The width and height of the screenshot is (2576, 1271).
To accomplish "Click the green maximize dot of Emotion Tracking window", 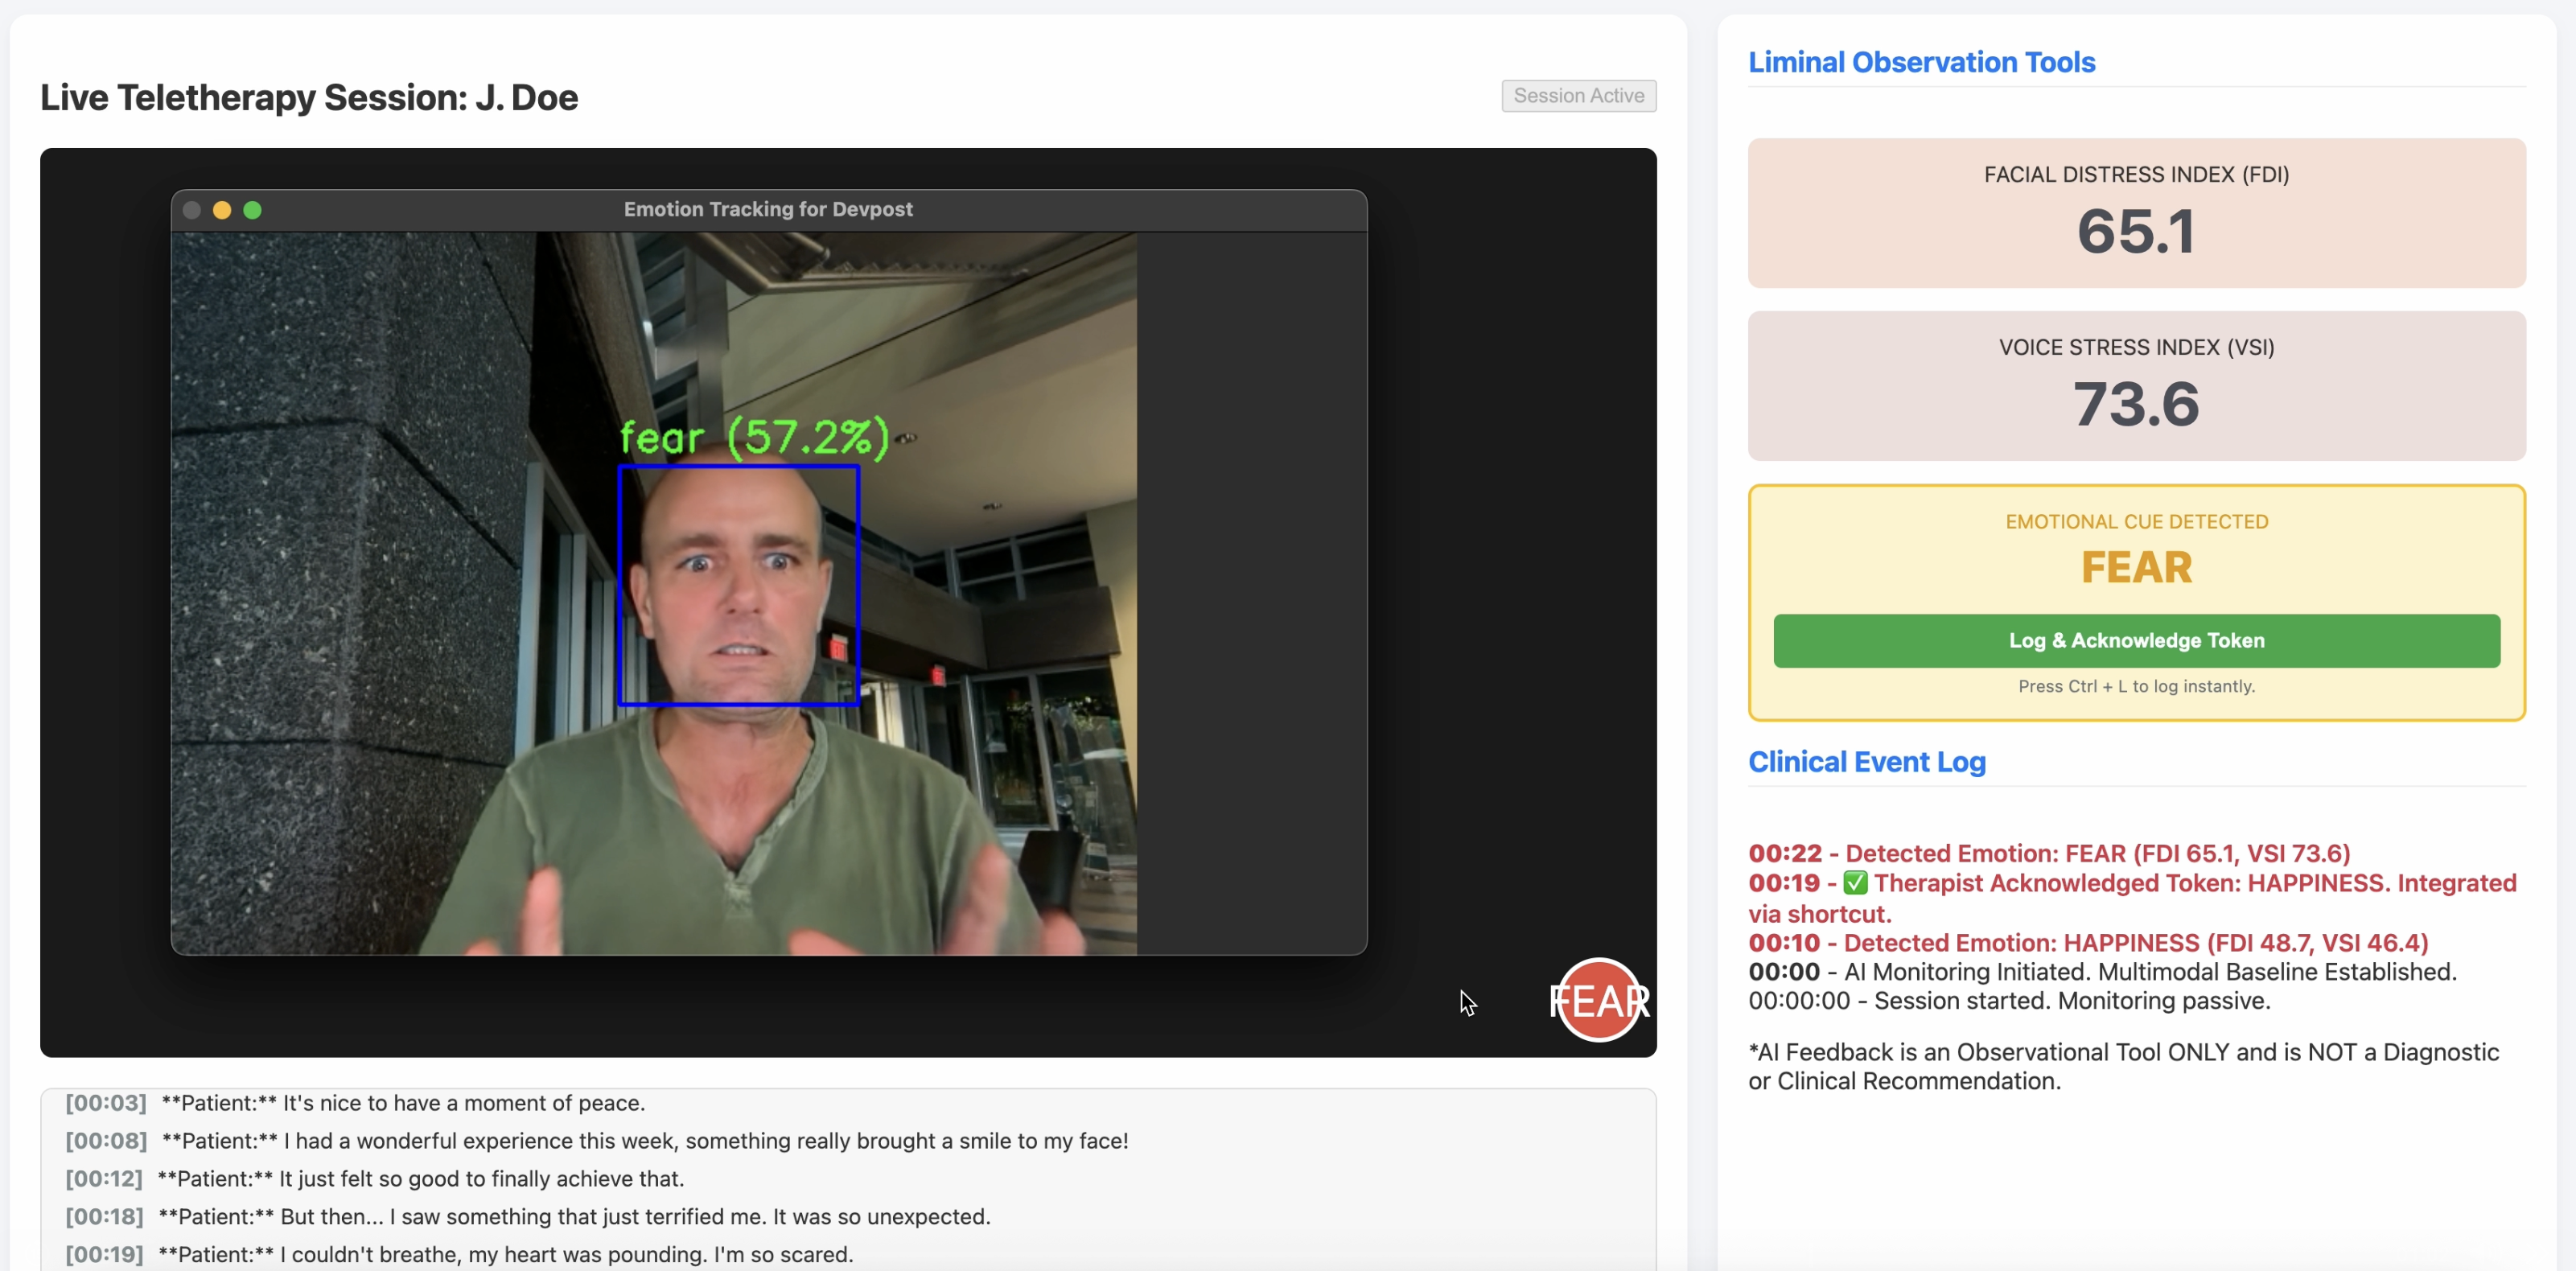I will (x=253, y=210).
